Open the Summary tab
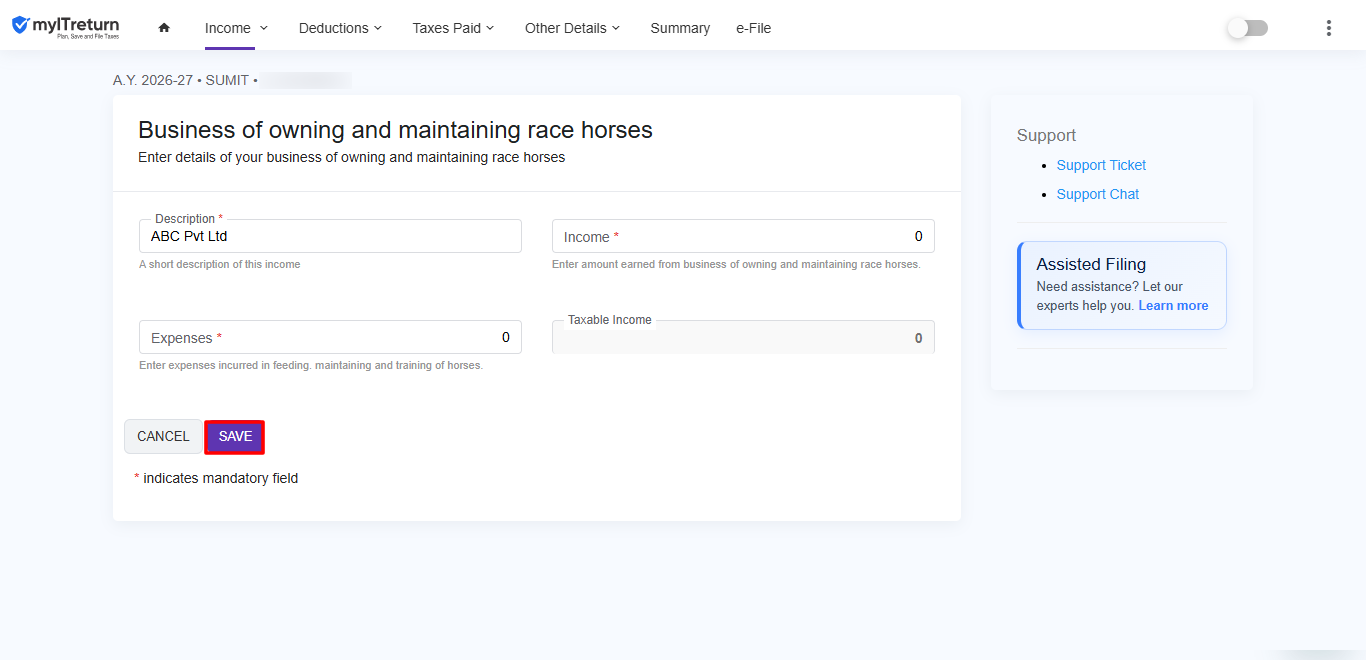1366x660 pixels. 680,28
